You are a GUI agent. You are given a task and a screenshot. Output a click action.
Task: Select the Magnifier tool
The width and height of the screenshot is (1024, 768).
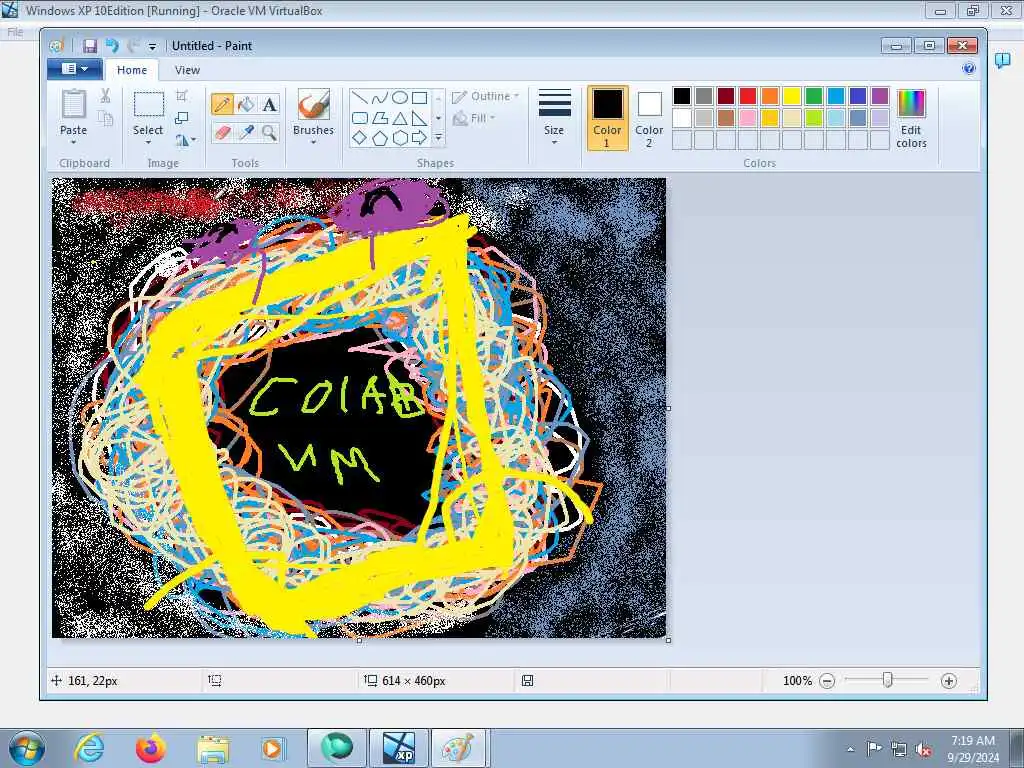click(269, 133)
